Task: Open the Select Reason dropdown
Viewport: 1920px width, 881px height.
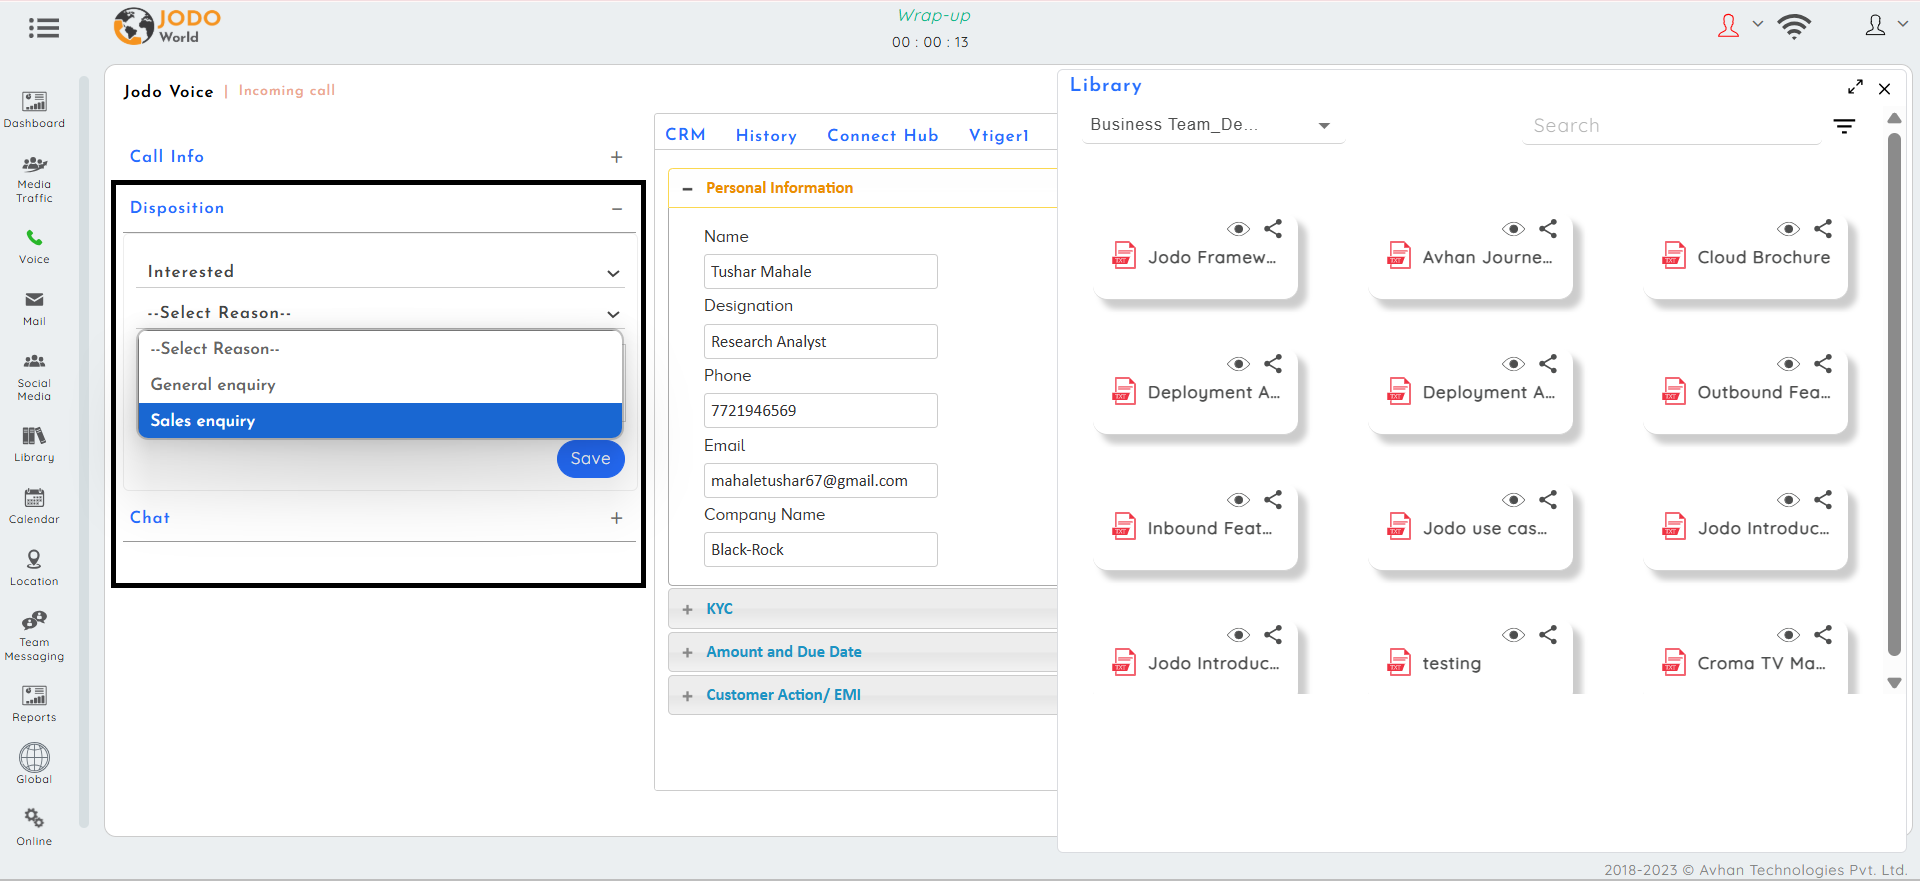Action: 380,313
